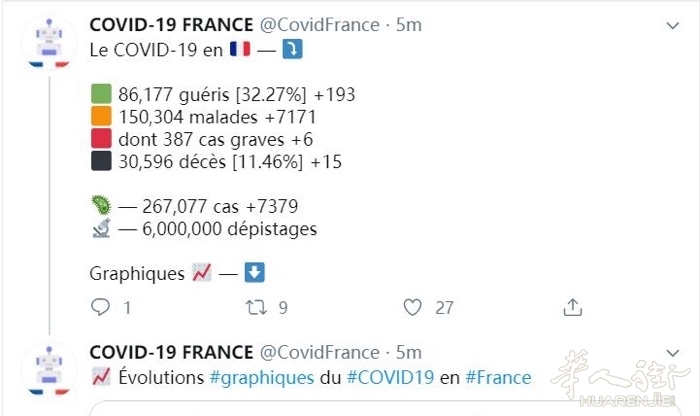Click the blue down-arrow emoji after Graphiques
The height and width of the screenshot is (416, 700).
[x=254, y=272]
